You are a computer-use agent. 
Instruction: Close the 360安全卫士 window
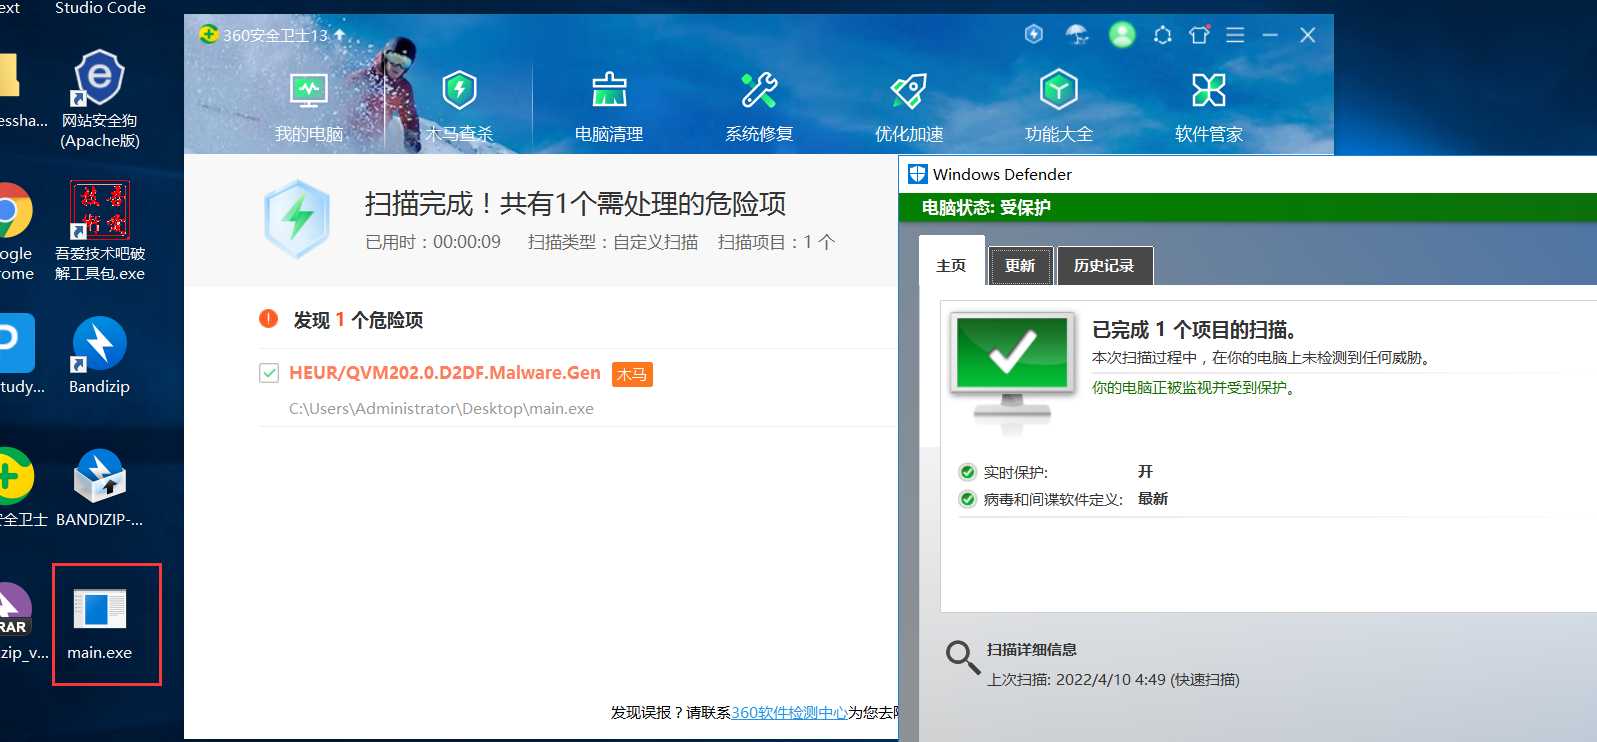click(x=1307, y=35)
